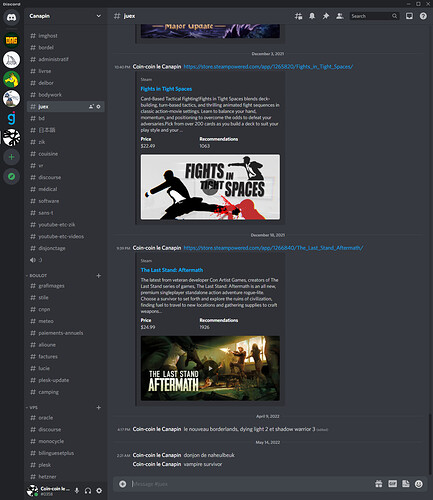433x500 pixels.
Task: Go to paiements-annuels channel
Action: [65, 333]
